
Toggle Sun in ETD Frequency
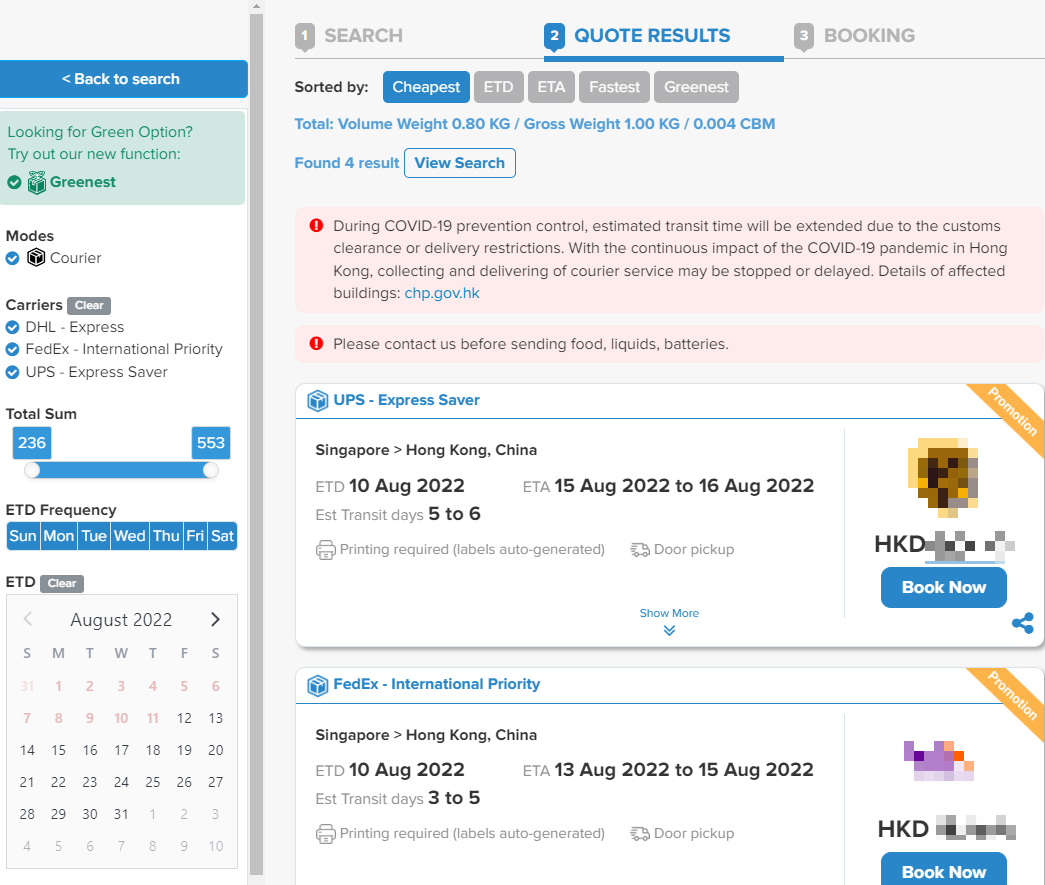pos(23,536)
